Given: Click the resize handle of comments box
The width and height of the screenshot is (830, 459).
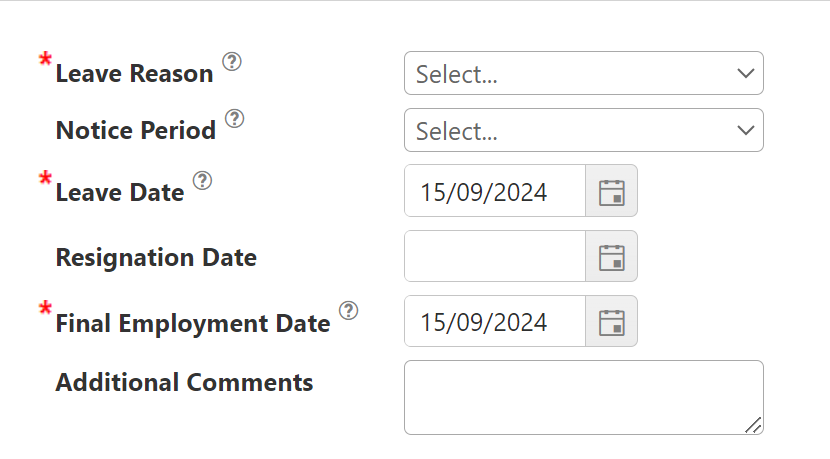Looking at the screenshot, I should 753,425.
